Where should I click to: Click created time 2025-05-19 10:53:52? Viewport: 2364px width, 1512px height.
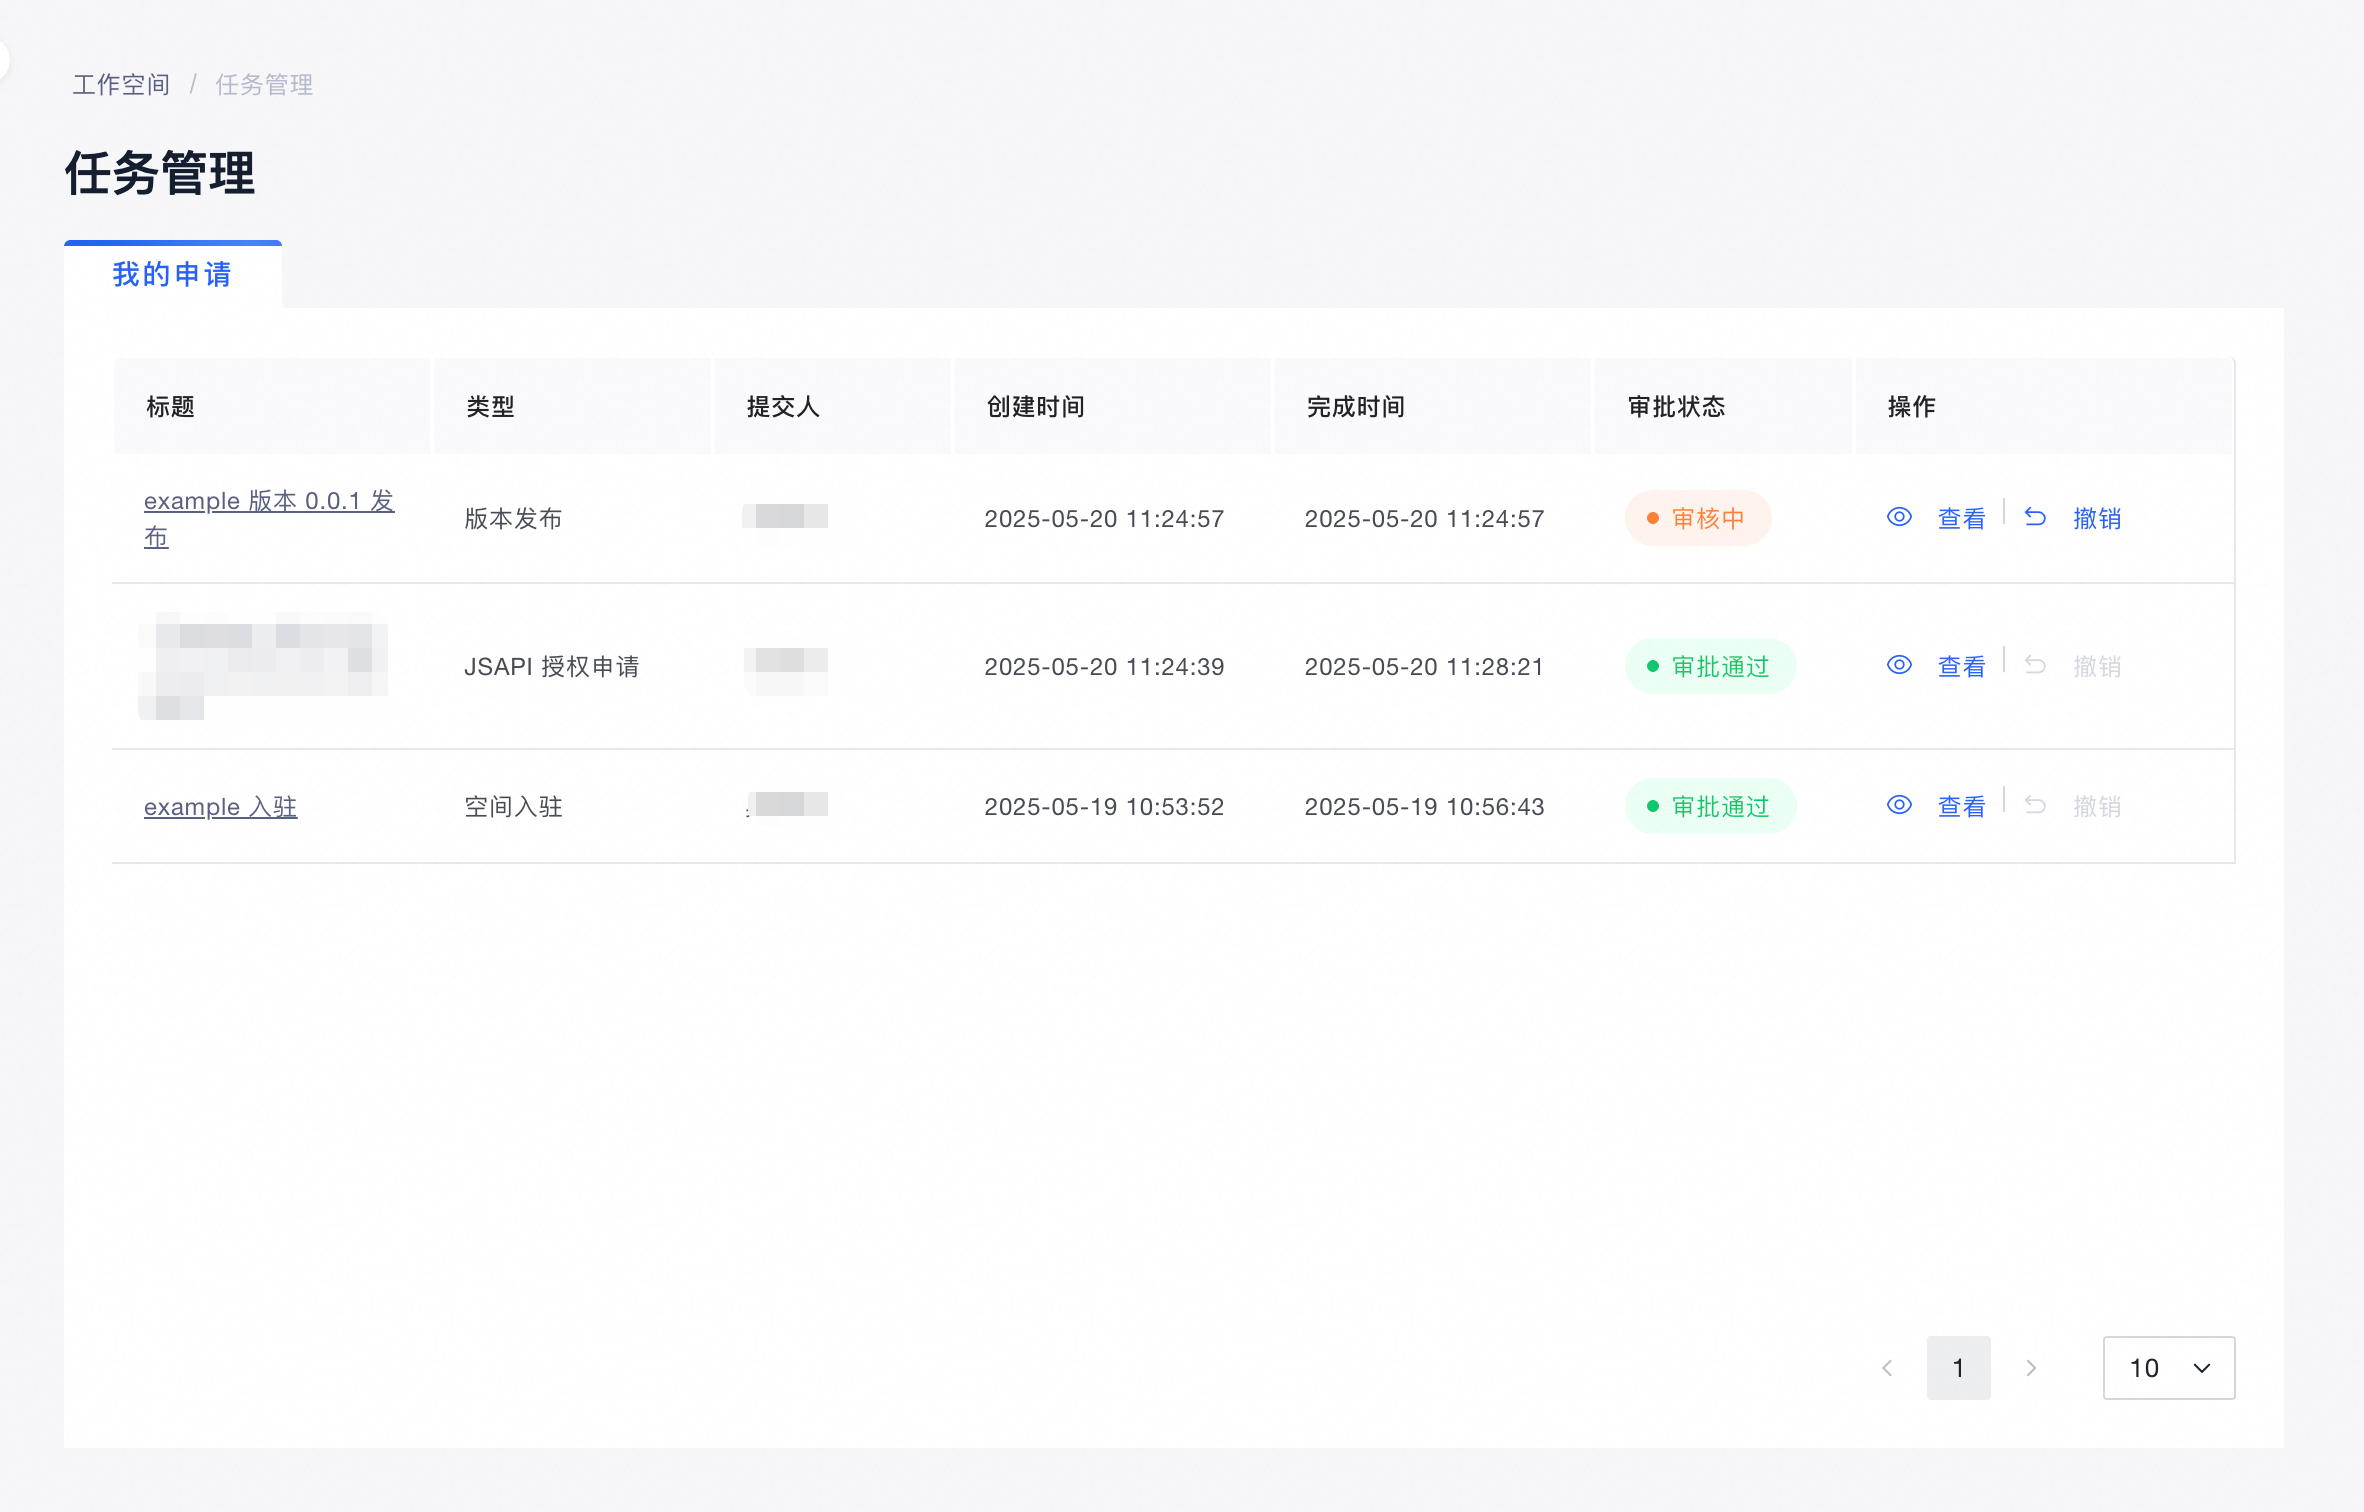point(1104,806)
